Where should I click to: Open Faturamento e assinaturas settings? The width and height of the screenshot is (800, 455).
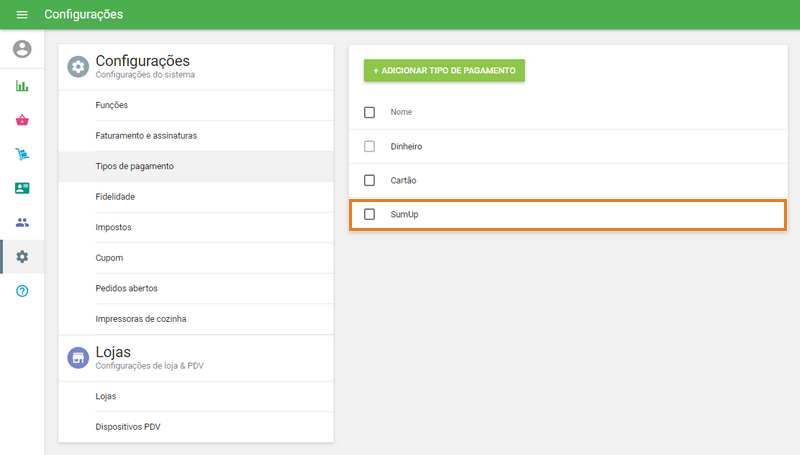point(196,136)
